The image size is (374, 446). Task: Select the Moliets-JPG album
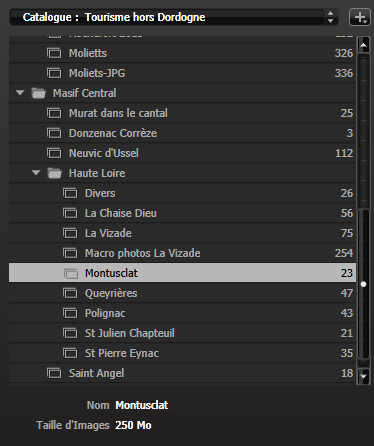pyautogui.click(x=182, y=73)
